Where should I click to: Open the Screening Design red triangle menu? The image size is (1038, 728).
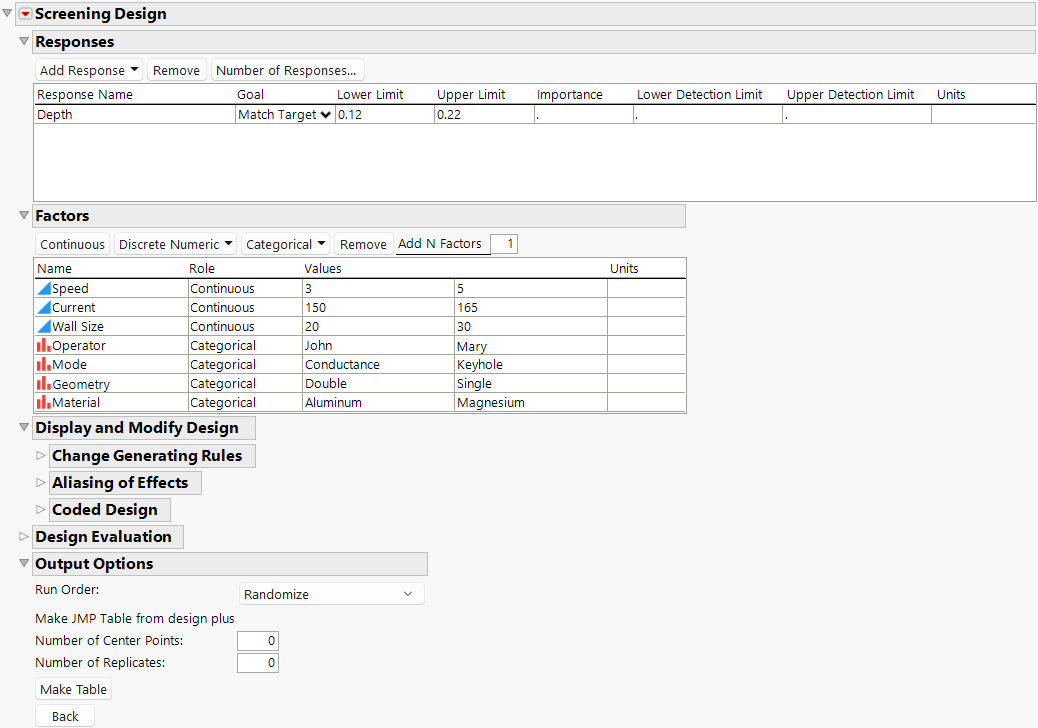(x=26, y=14)
